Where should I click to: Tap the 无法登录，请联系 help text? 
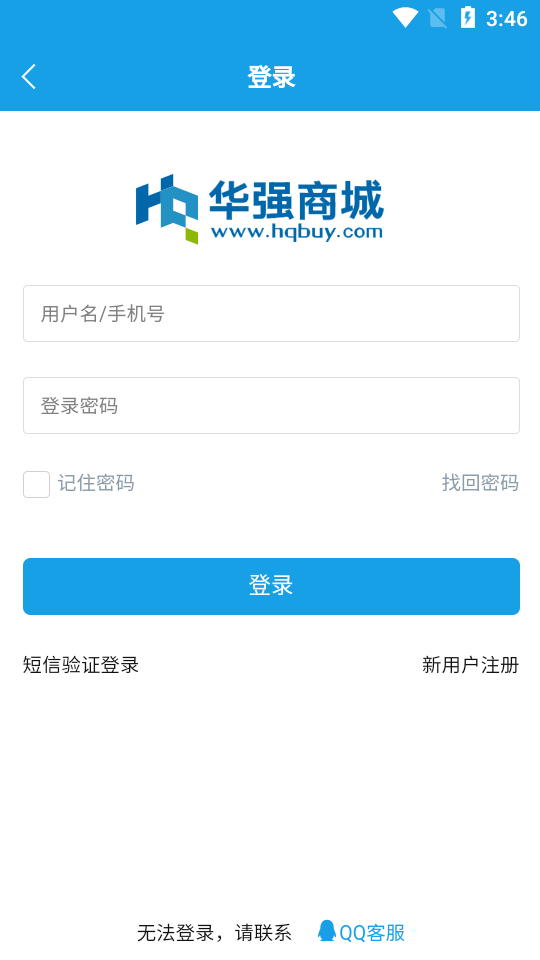214,933
